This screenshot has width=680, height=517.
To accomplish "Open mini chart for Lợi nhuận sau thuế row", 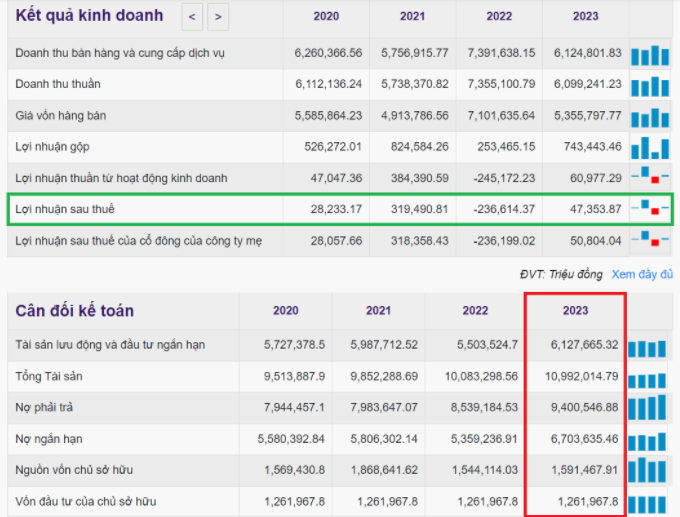I will (x=650, y=207).
